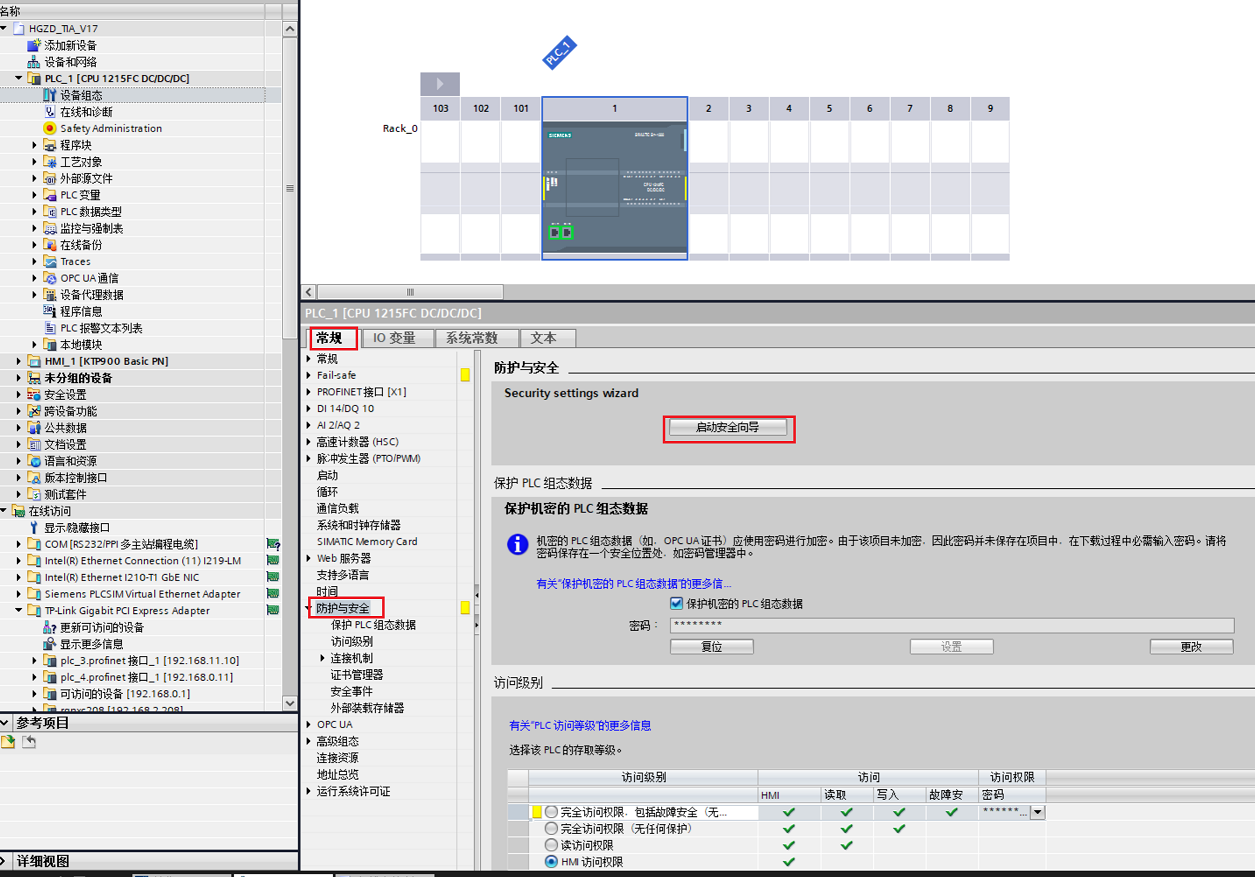Click the Safety Administration yellow-red icon

coord(50,128)
